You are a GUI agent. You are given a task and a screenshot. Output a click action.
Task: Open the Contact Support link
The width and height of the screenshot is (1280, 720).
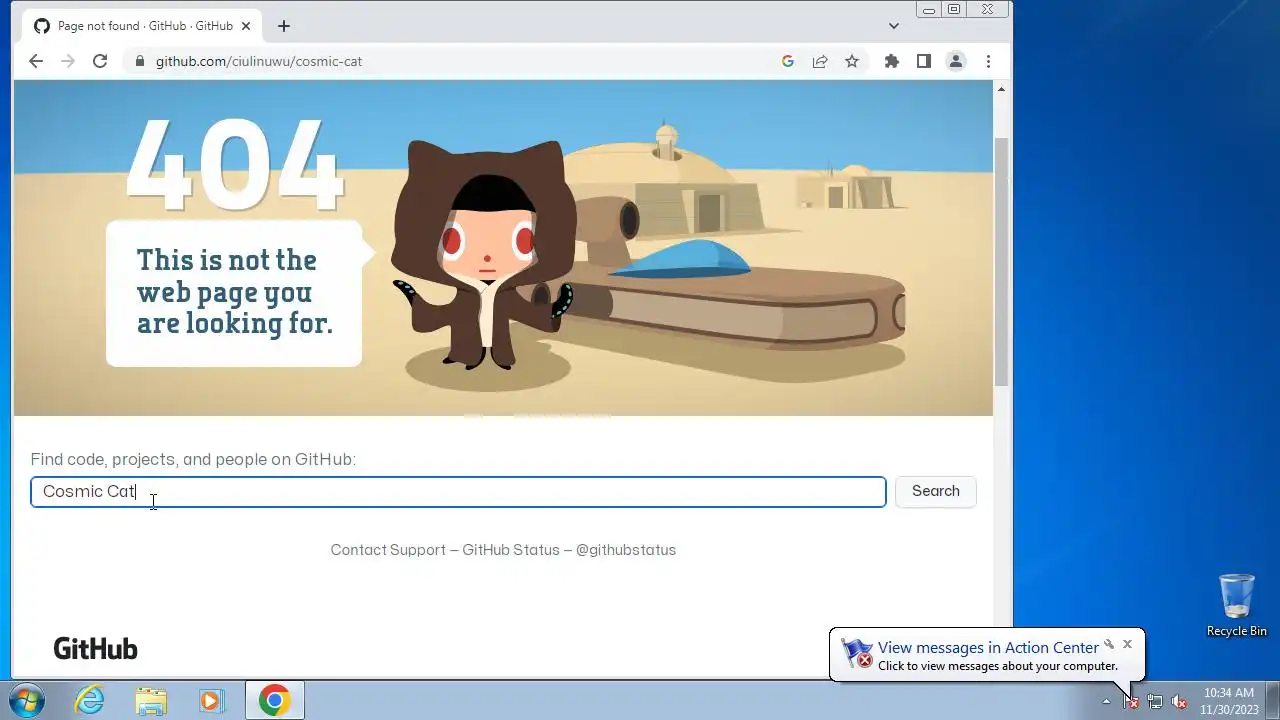click(x=388, y=550)
